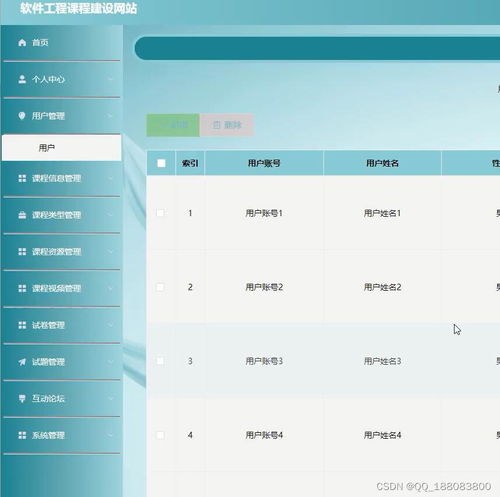Collapse the 用户管理 chevron
Viewport: 500px width, 497px height.
(110, 116)
